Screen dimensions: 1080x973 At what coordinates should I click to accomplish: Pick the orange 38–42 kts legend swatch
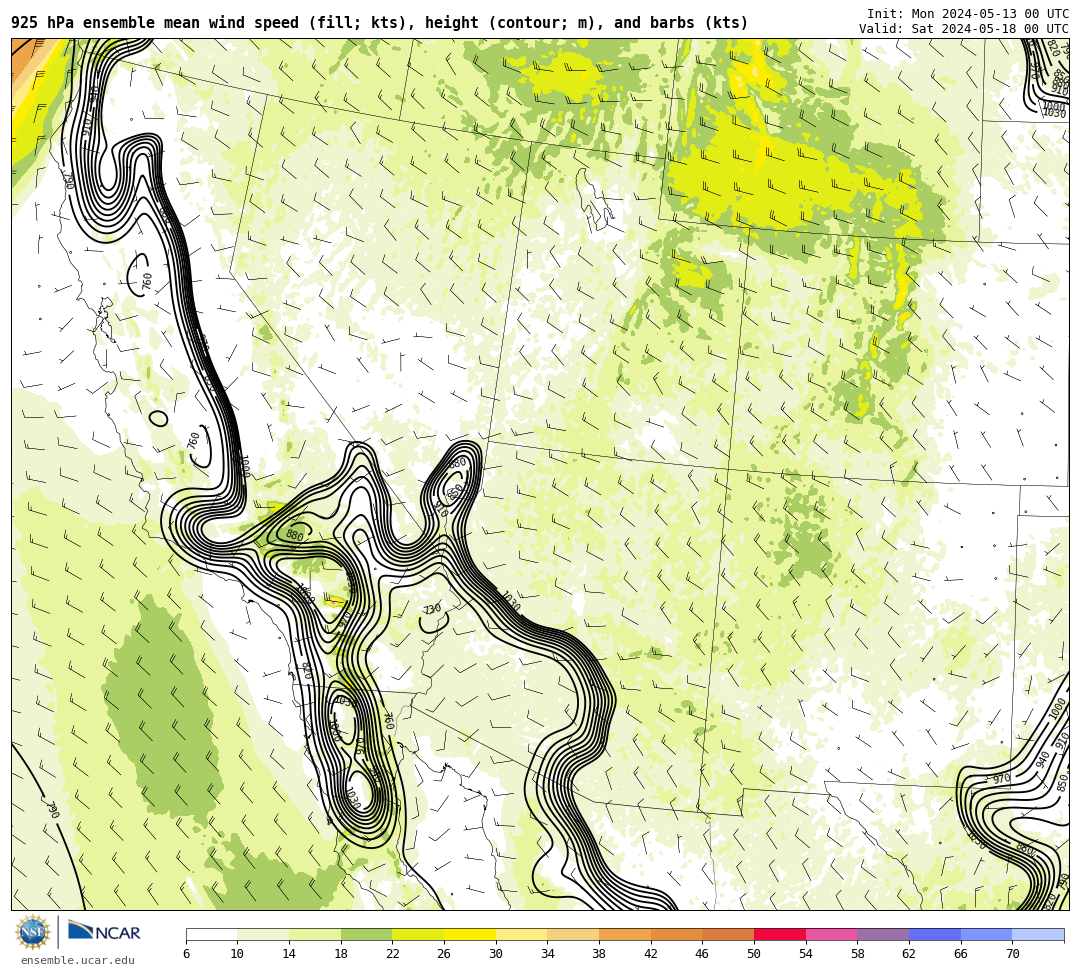click(x=625, y=934)
